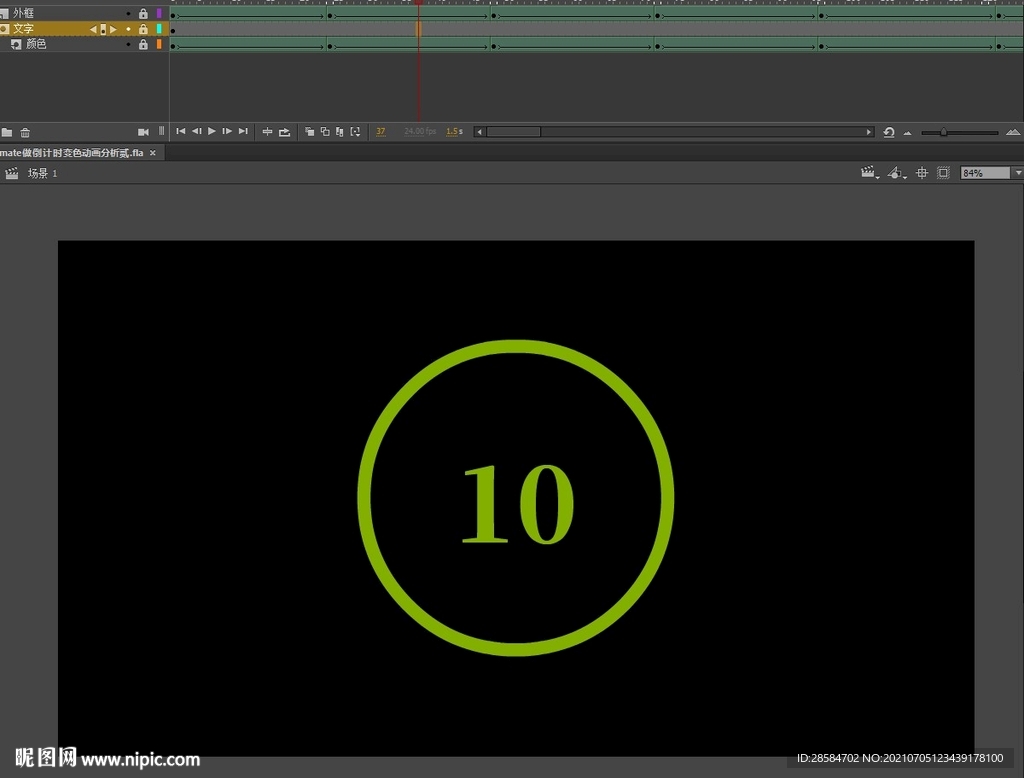Zoom out timeline with small mountain icon
The image size is (1024, 778).
pyautogui.click(x=907, y=133)
